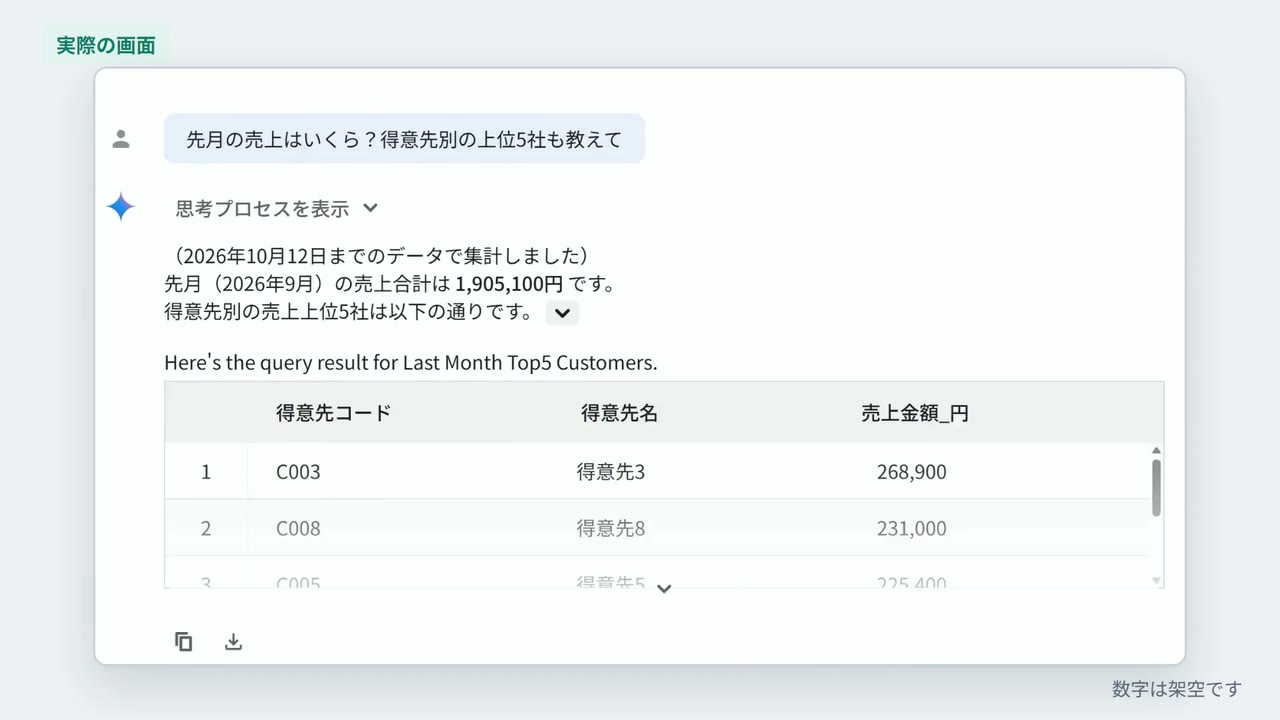Screen dimensions: 1280x720
Task: Click the user message about 先月の売上
Action: (404, 139)
